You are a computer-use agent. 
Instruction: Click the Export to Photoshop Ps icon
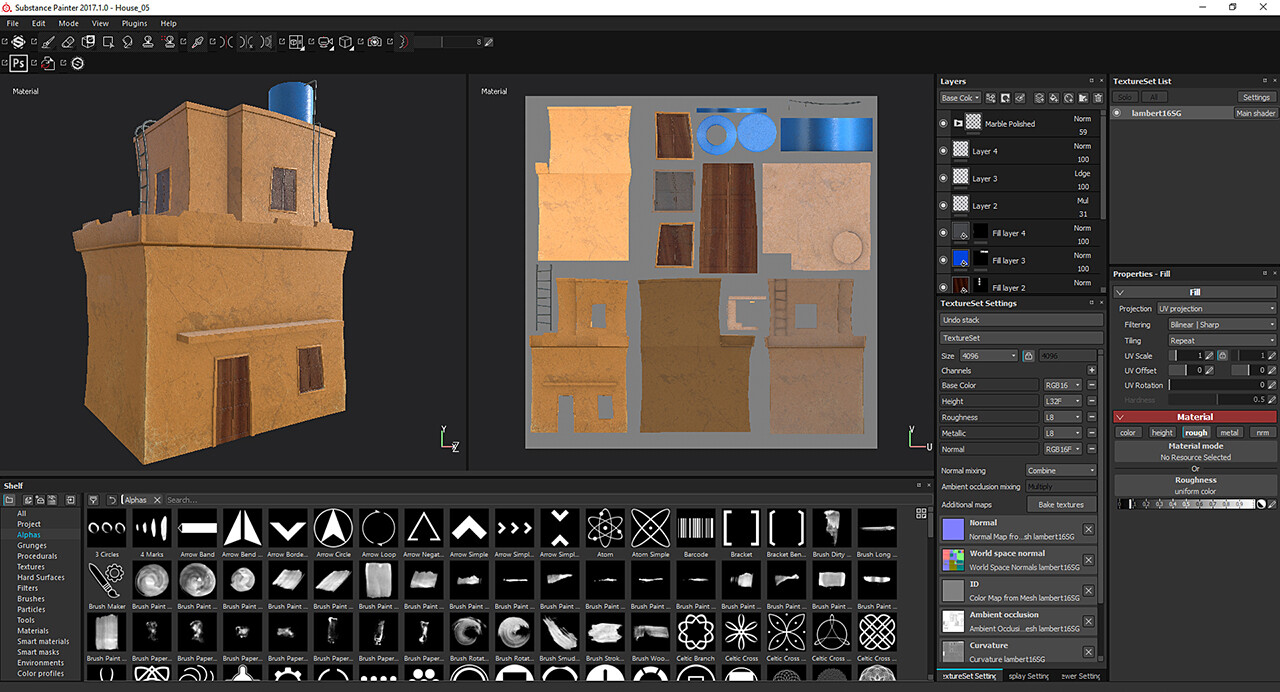click(x=18, y=63)
